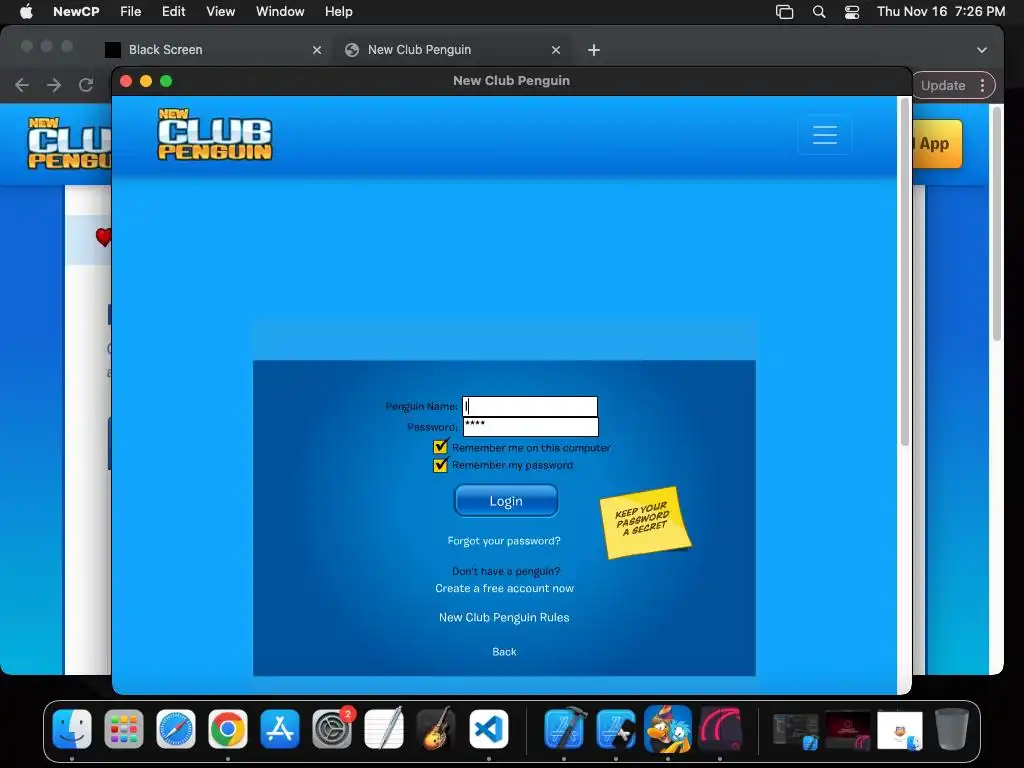Open Visual Studio Code from the dock
The height and width of the screenshot is (768, 1024).
point(488,729)
